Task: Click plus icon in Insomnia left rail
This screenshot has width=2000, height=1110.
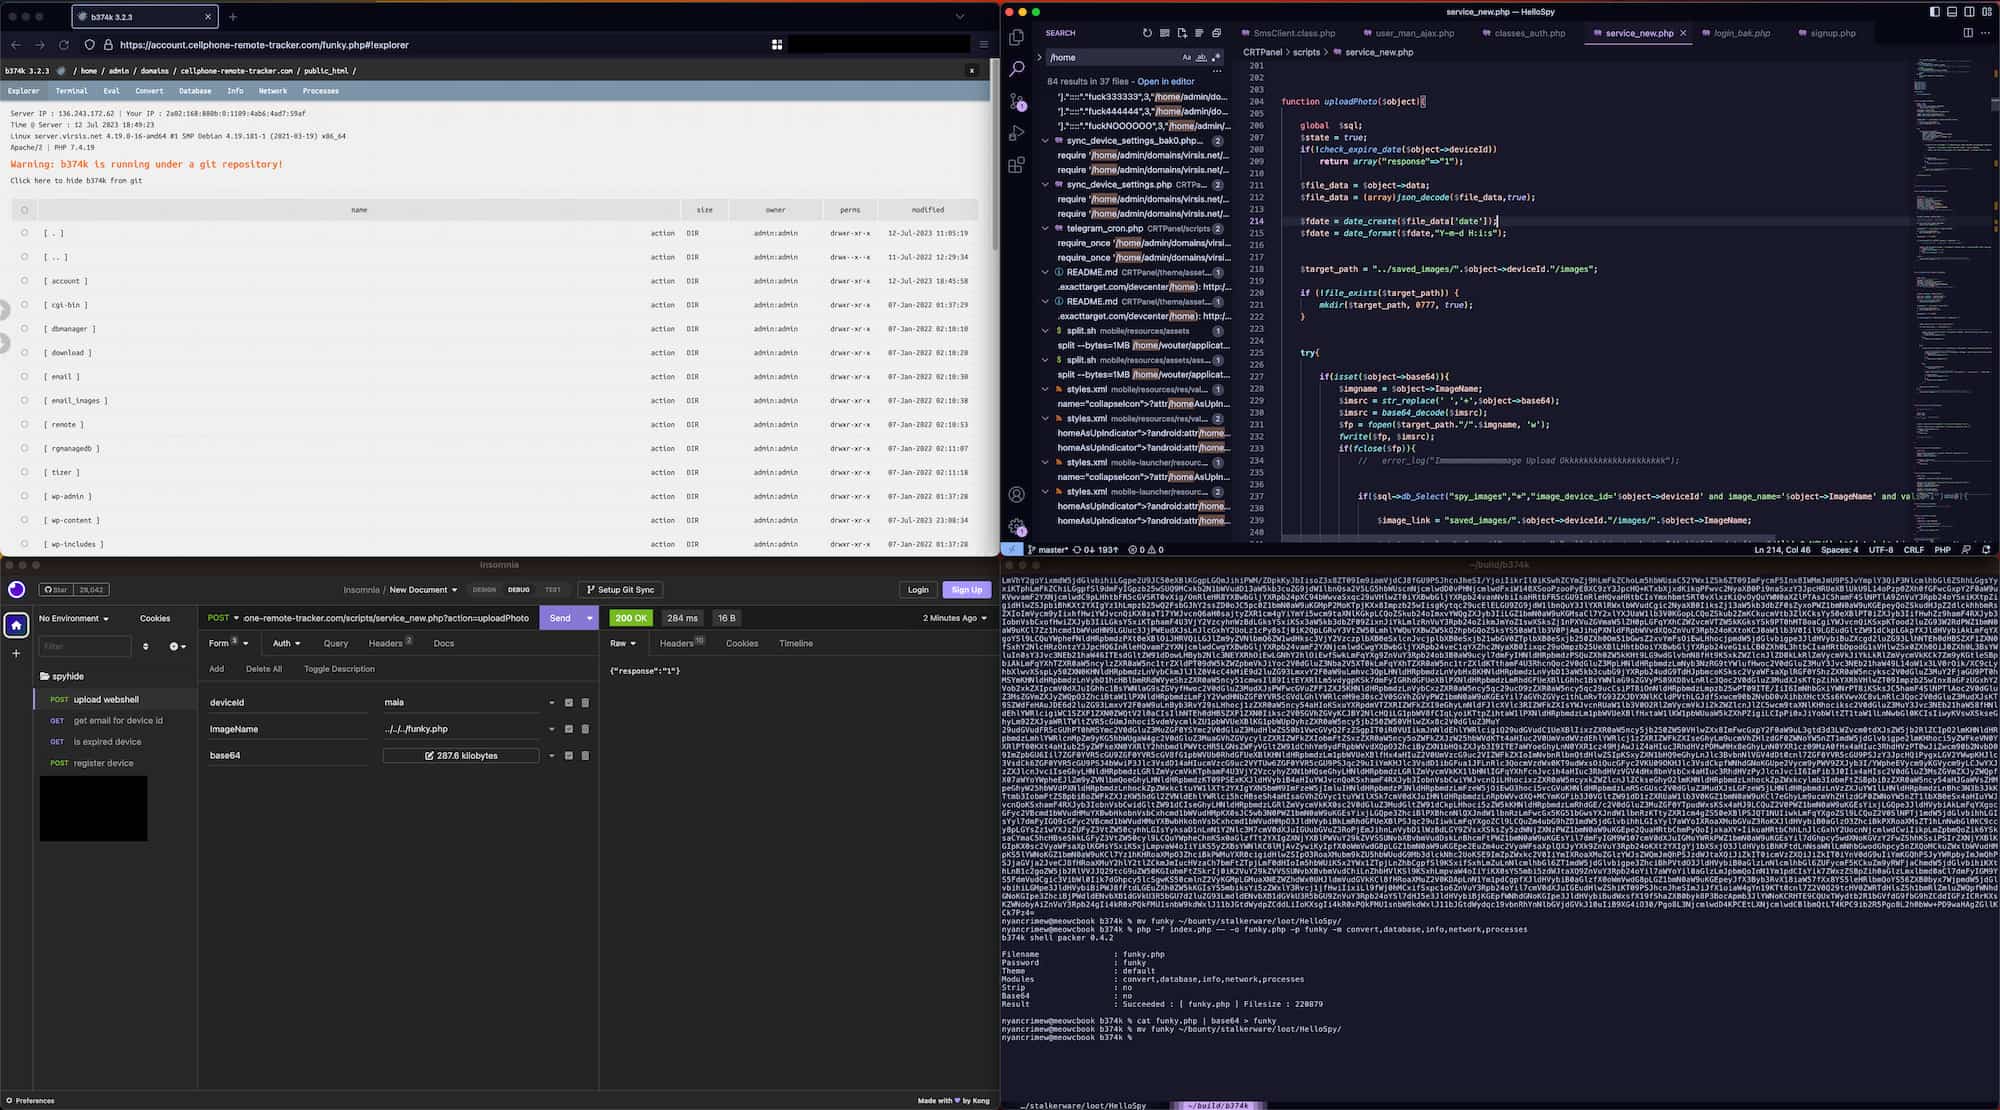Action: (x=16, y=653)
